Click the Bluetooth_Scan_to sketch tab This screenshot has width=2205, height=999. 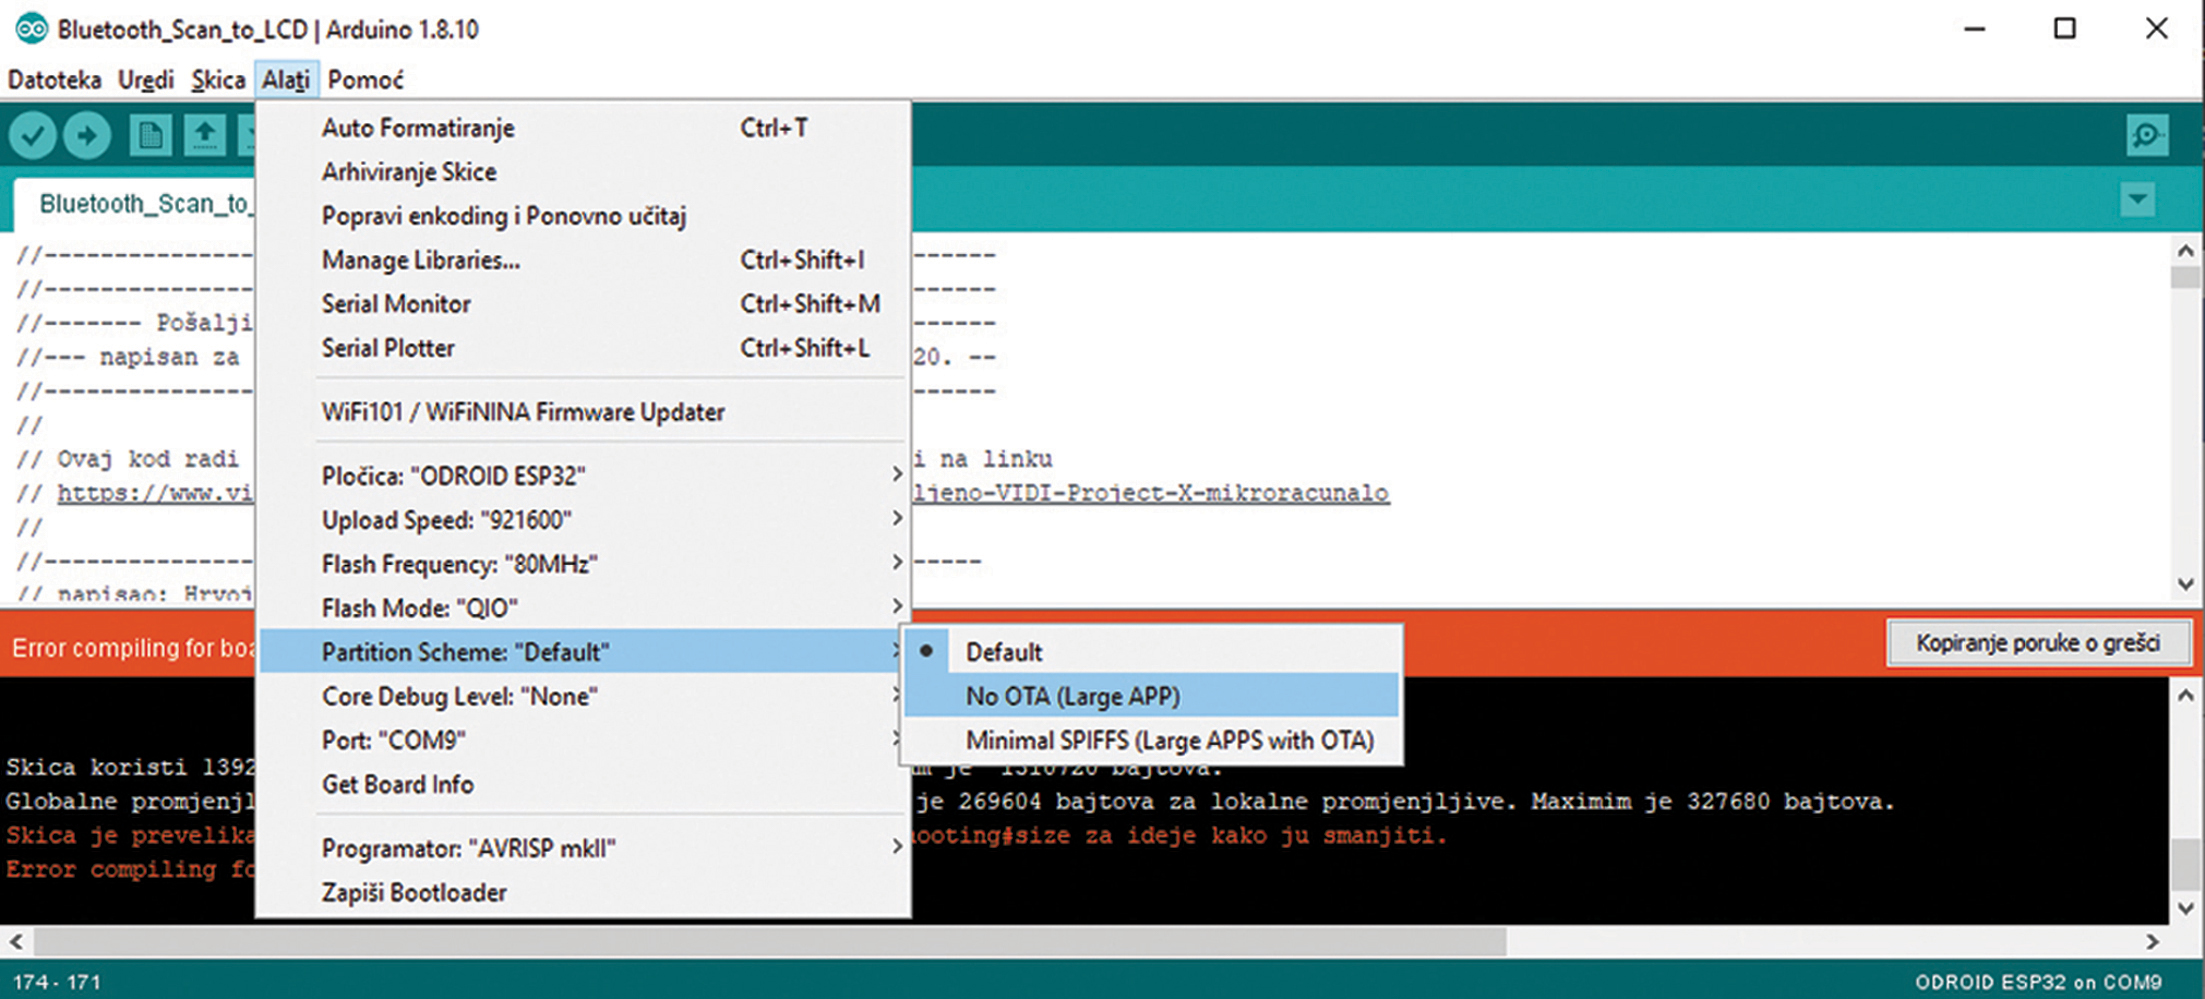pyautogui.click(x=140, y=204)
